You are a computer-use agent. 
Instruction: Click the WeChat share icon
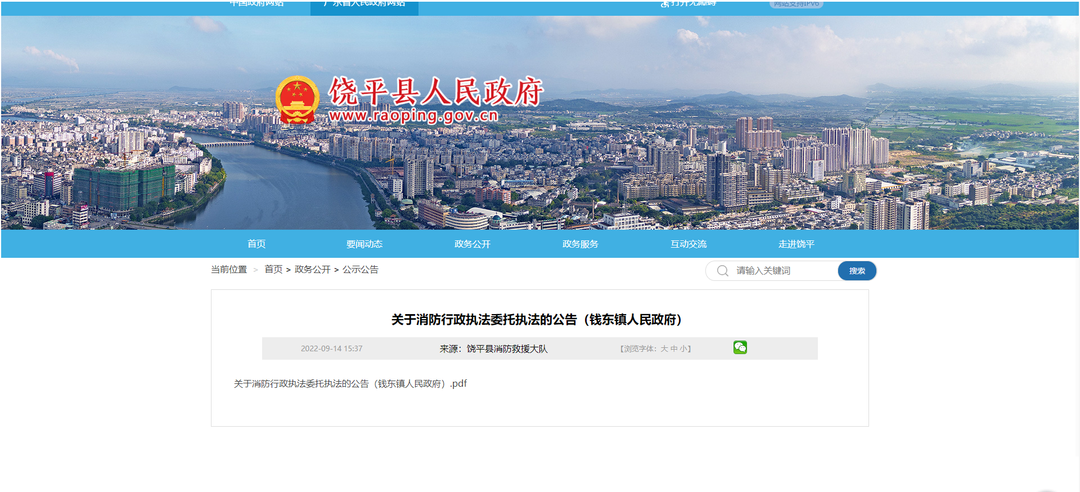click(x=740, y=347)
